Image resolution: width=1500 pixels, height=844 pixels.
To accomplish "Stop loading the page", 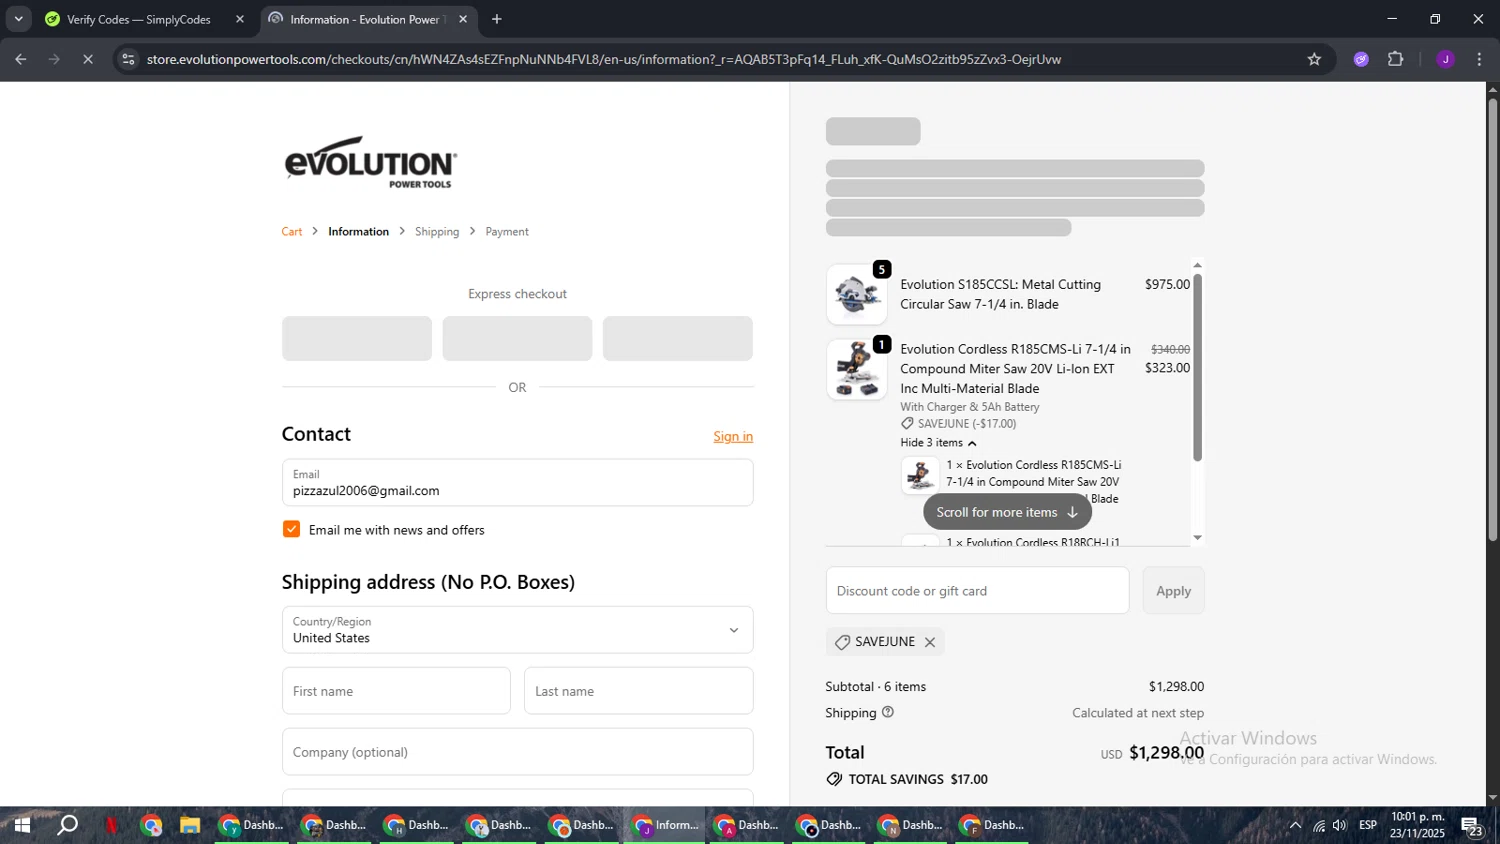I will [x=88, y=59].
